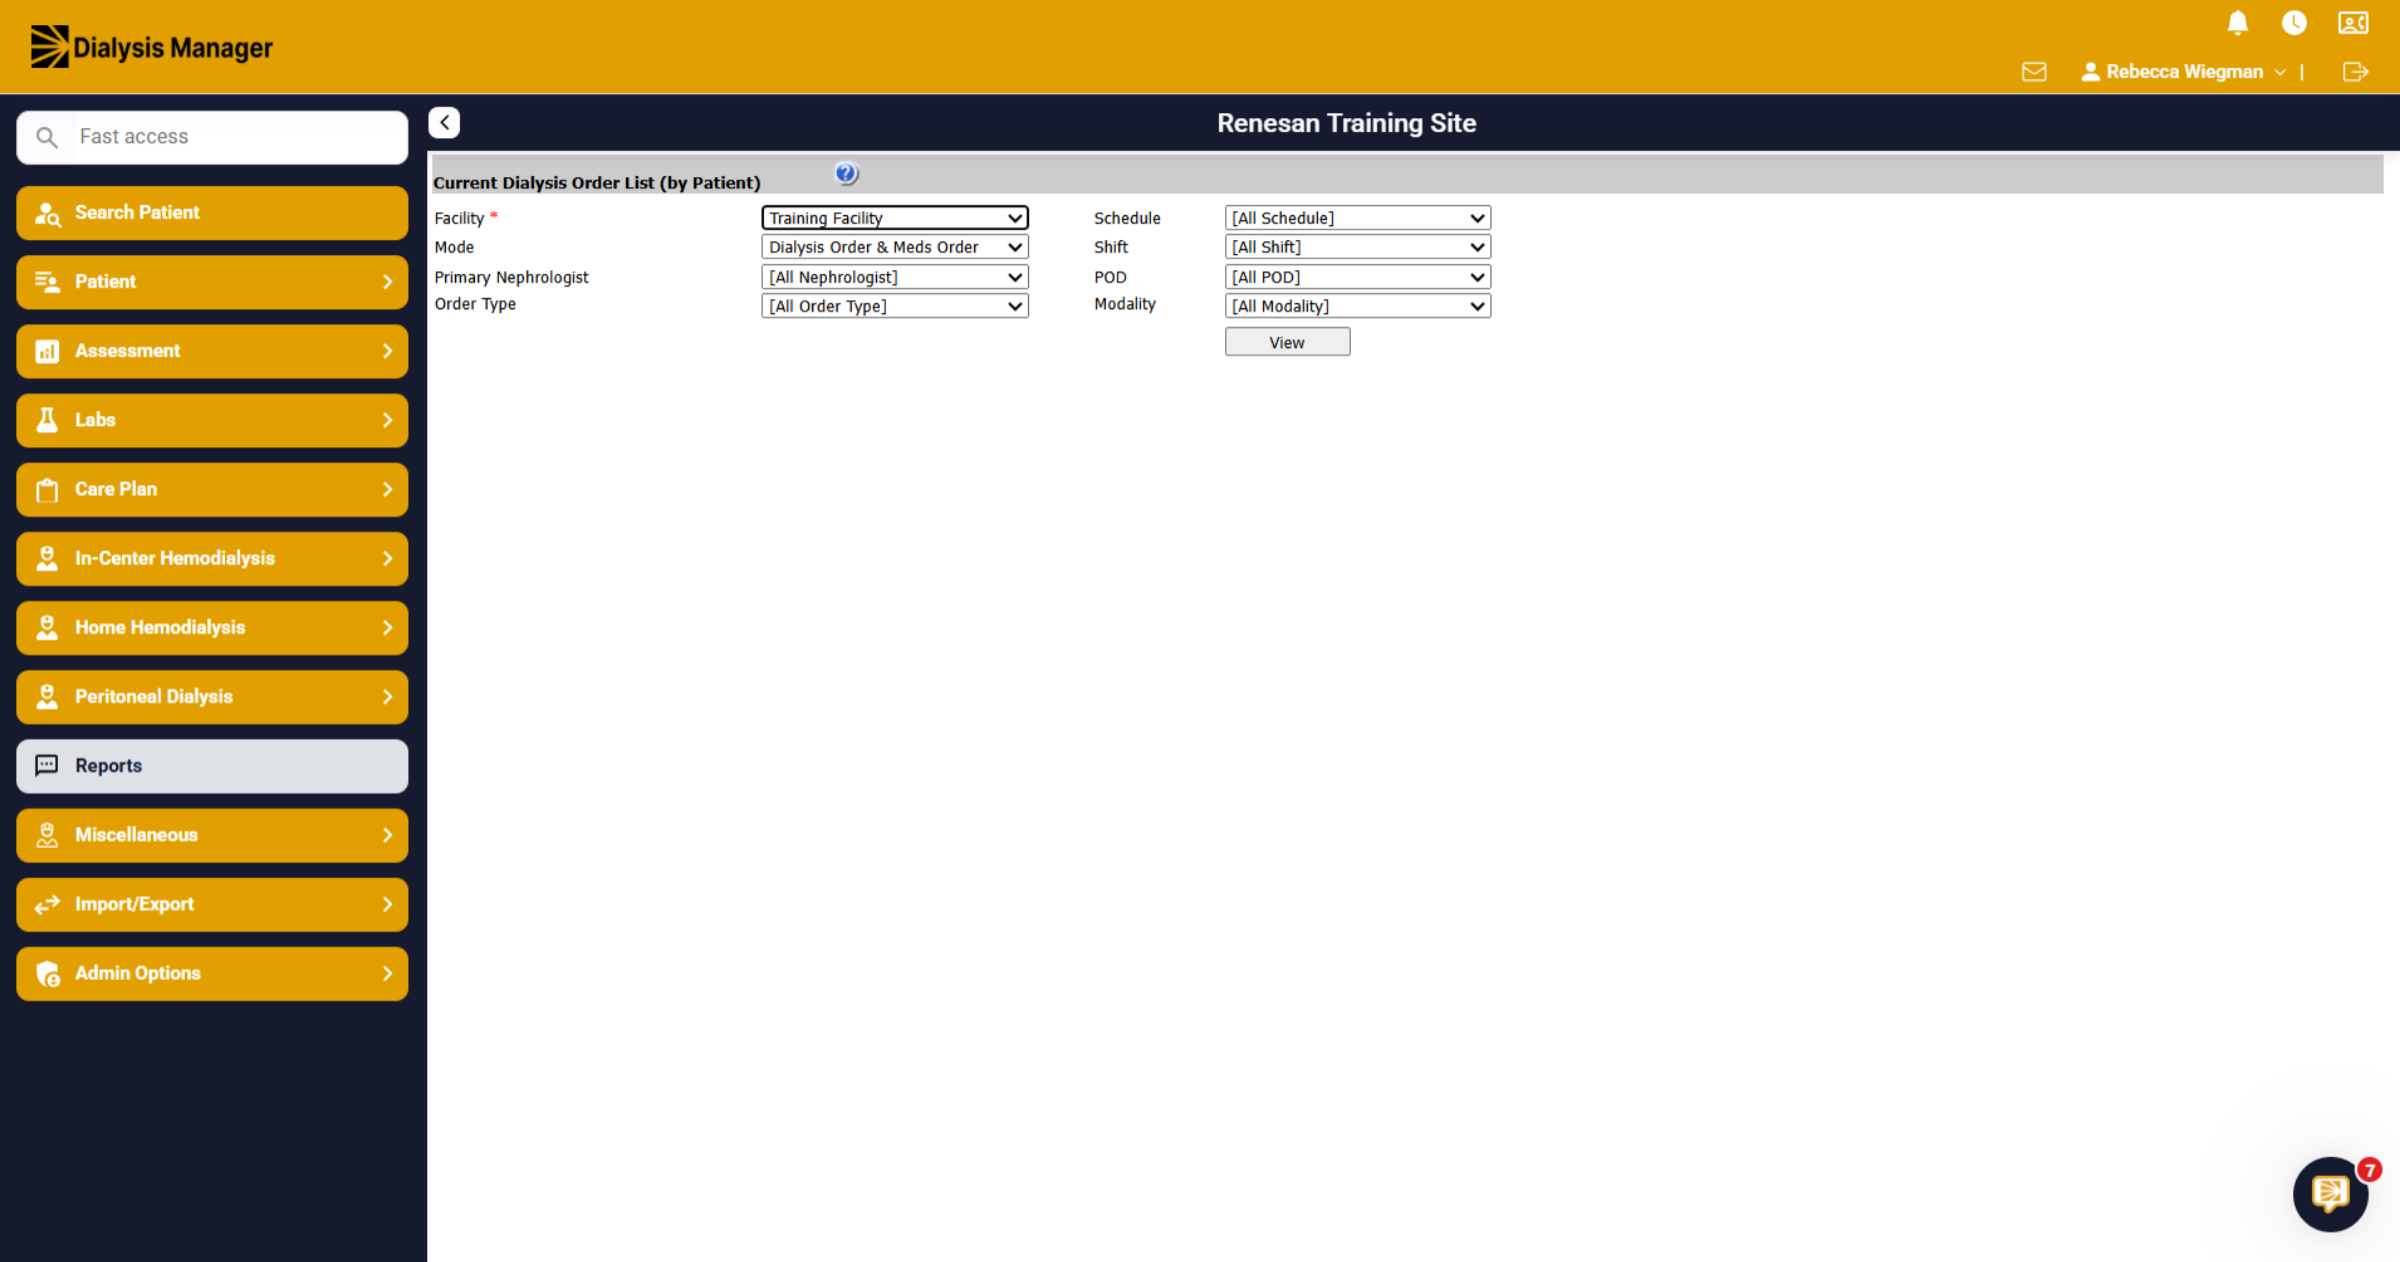
Task: Open the Rebecca Wiegman user menu
Action: (2183, 72)
